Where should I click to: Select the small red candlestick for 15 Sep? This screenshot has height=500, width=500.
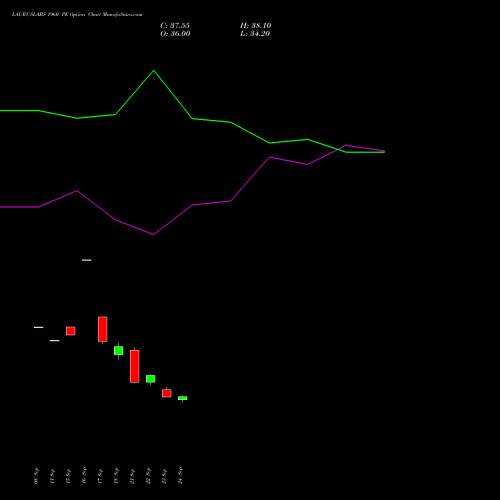(71, 331)
